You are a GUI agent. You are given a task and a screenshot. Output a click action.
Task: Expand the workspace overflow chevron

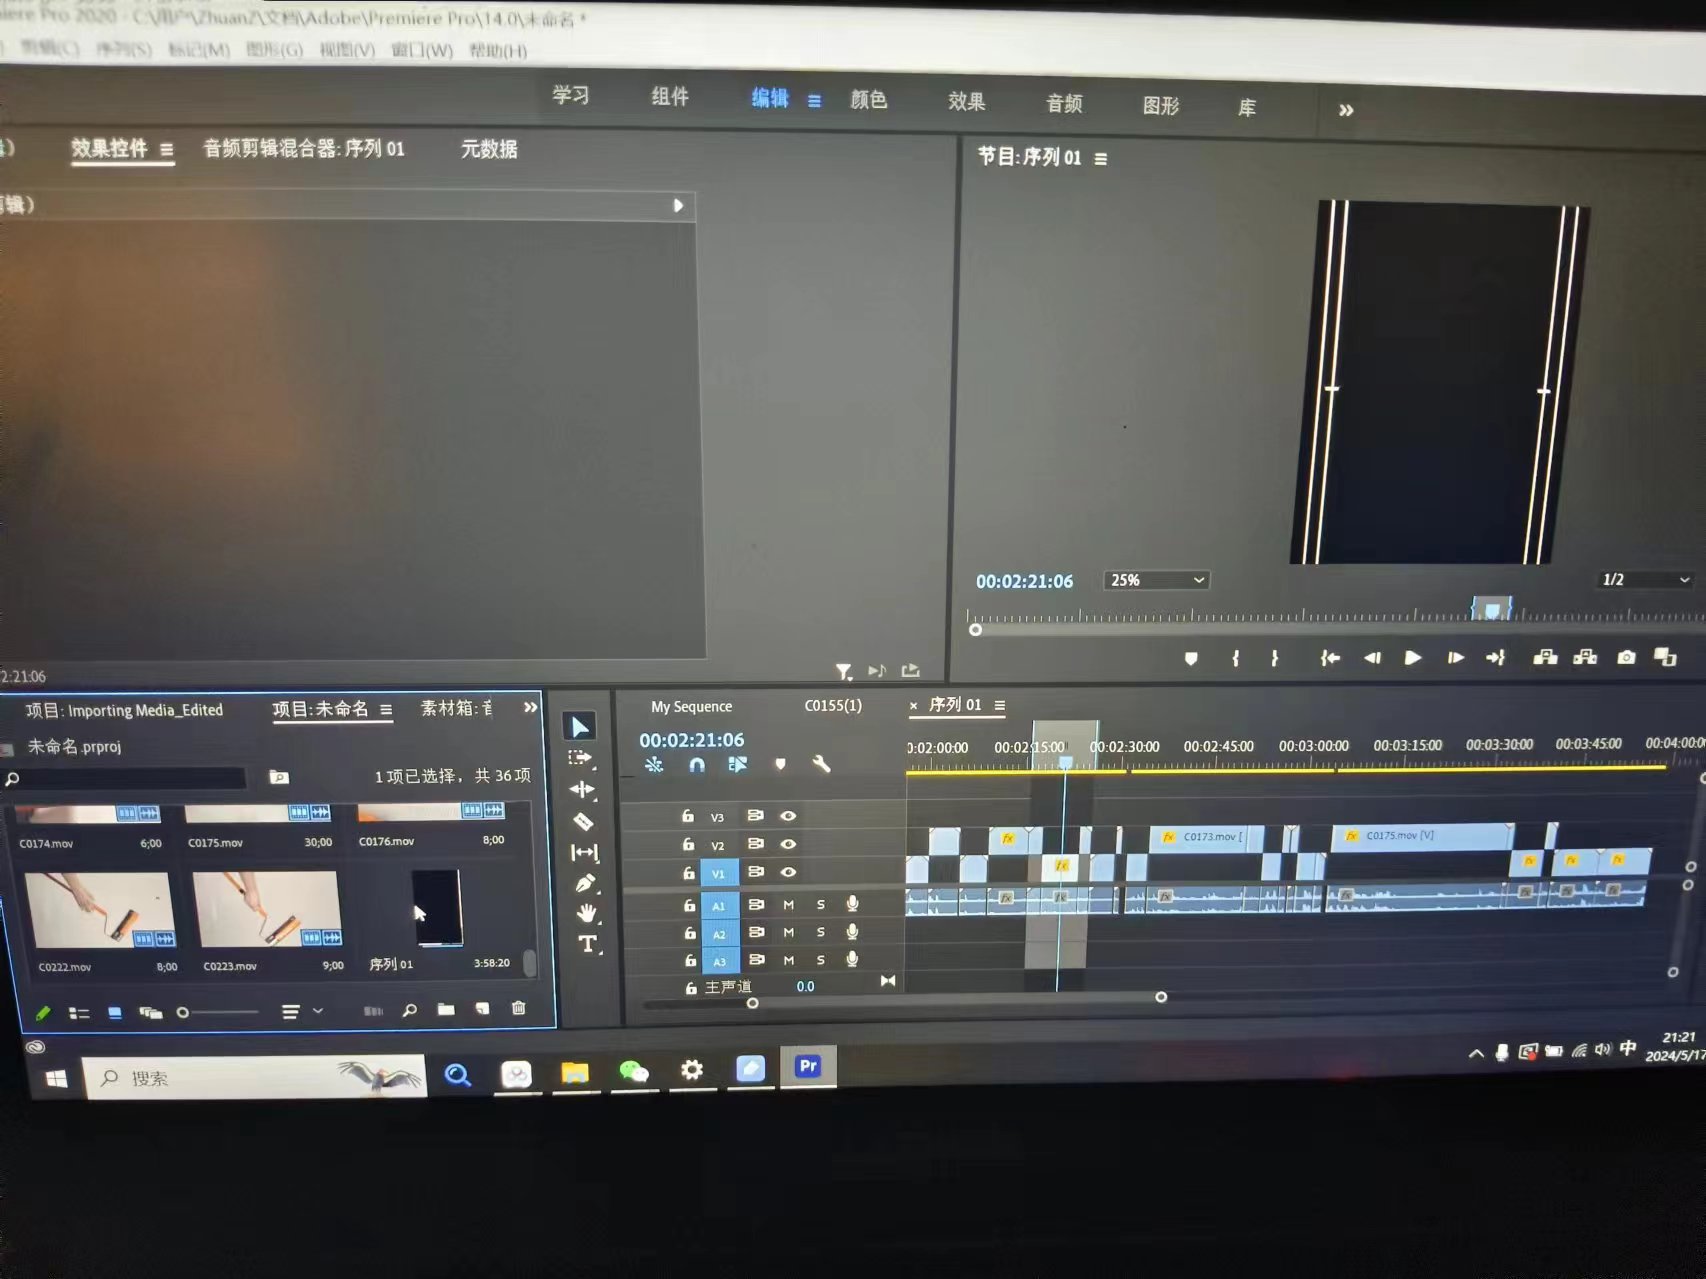[x=1346, y=110]
